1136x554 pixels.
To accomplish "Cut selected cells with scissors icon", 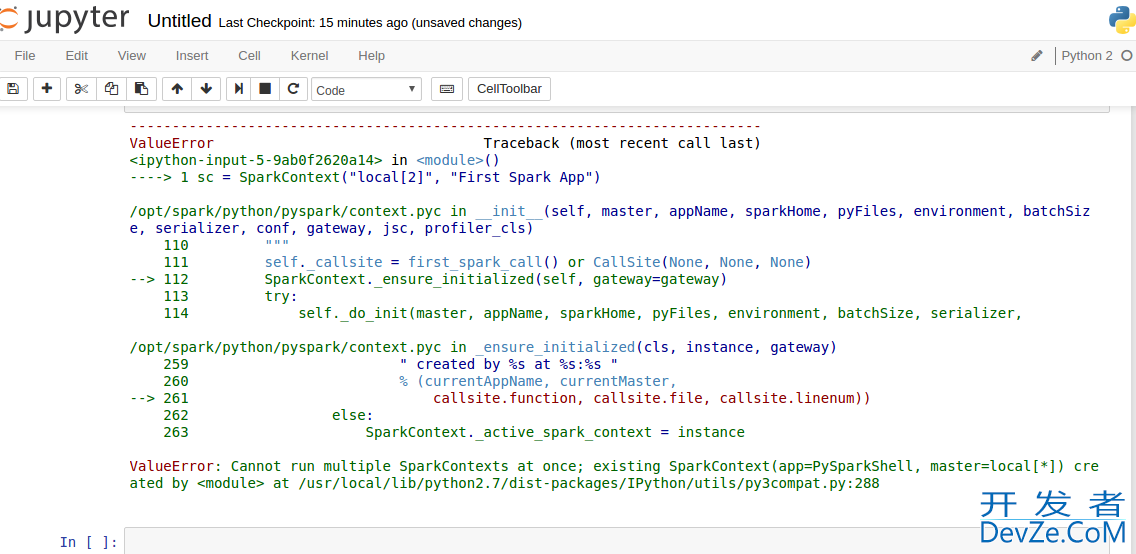I will (81, 89).
